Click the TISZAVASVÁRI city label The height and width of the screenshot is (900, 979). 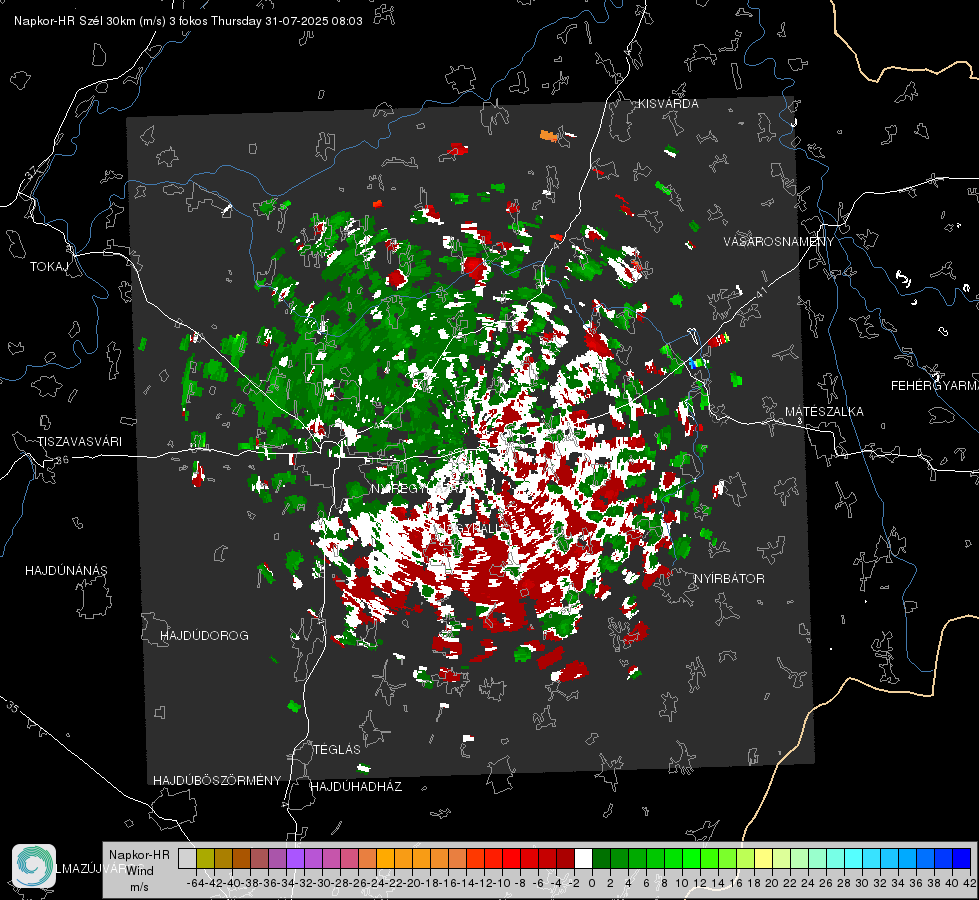point(79,442)
